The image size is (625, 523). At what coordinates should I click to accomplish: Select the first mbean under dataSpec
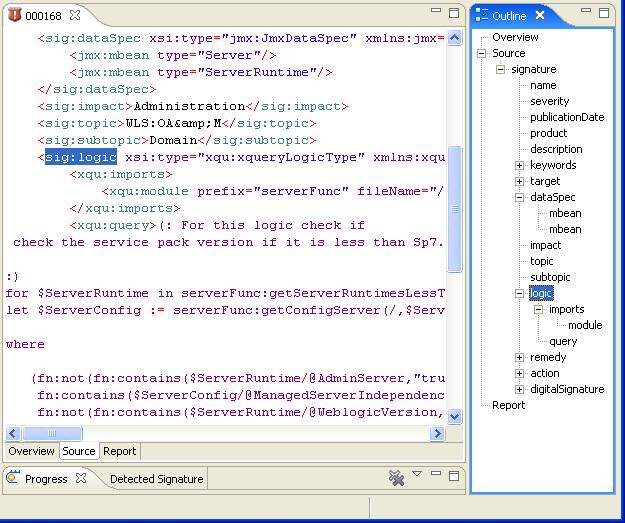(565, 213)
